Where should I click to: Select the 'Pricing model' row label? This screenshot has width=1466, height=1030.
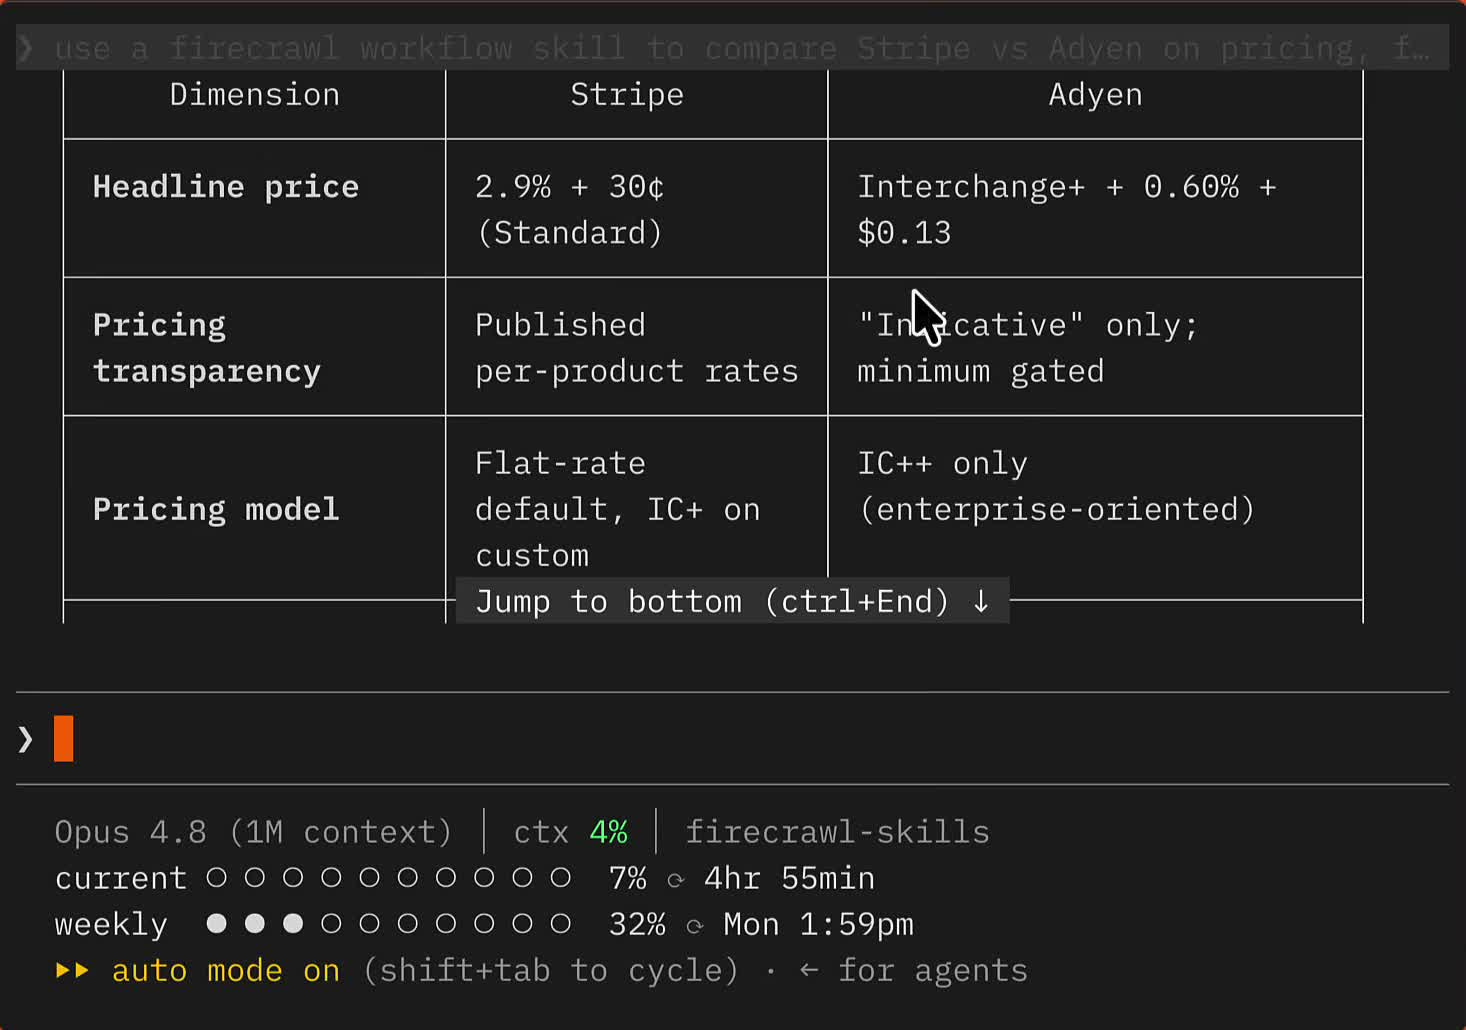pyautogui.click(x=216, y=510)
